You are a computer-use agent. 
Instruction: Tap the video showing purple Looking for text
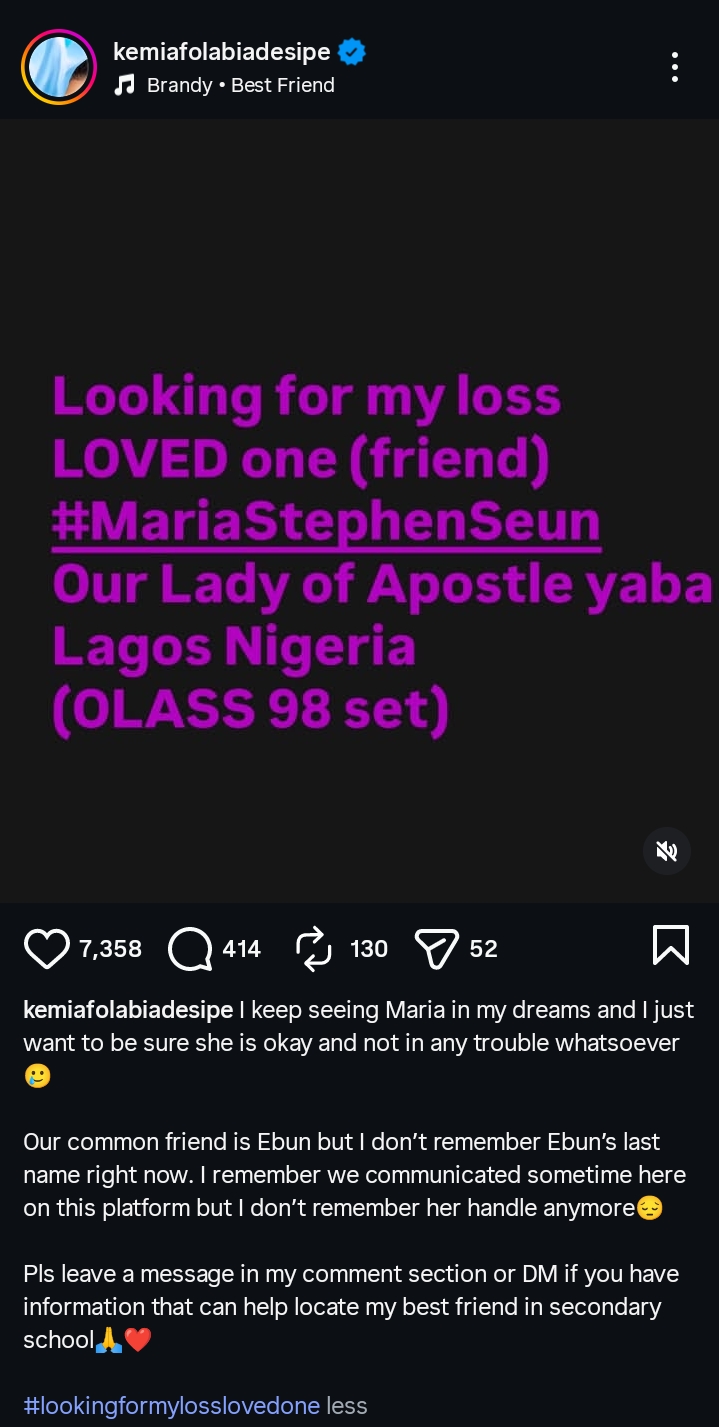tap(359, 510)
